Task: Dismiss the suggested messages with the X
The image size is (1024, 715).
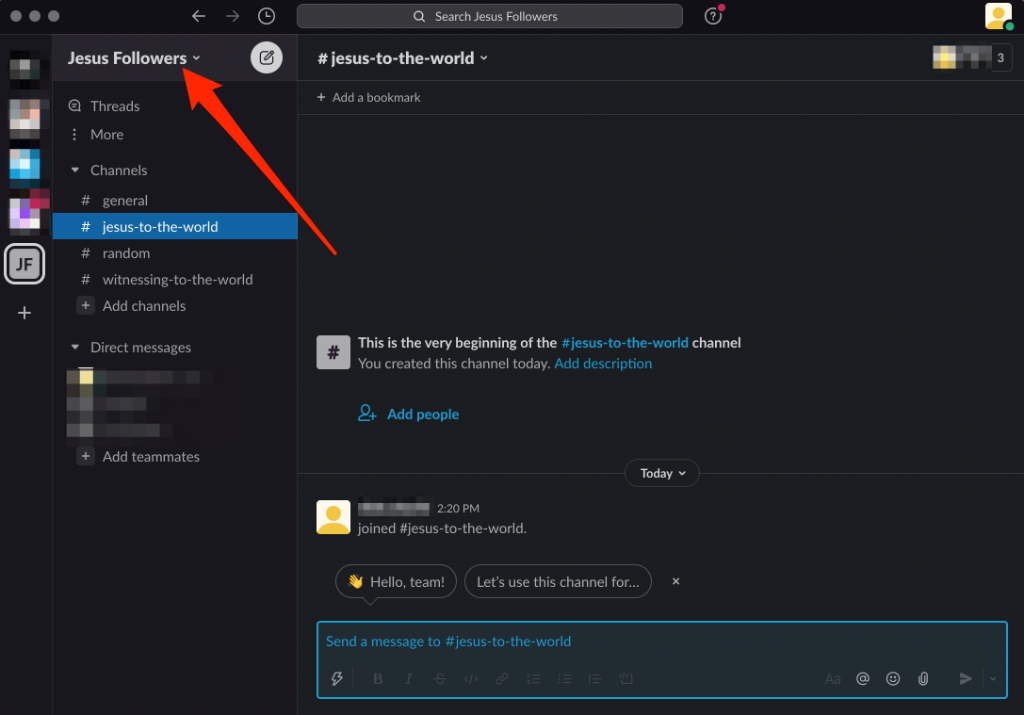Action: pos(676,581)
